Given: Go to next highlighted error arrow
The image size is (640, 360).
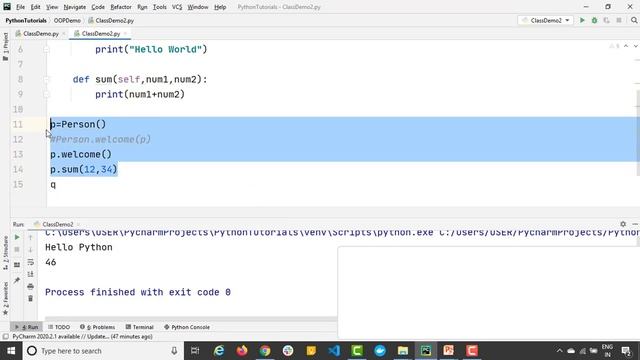Looking at the screenshot, I should click(636, 46).
